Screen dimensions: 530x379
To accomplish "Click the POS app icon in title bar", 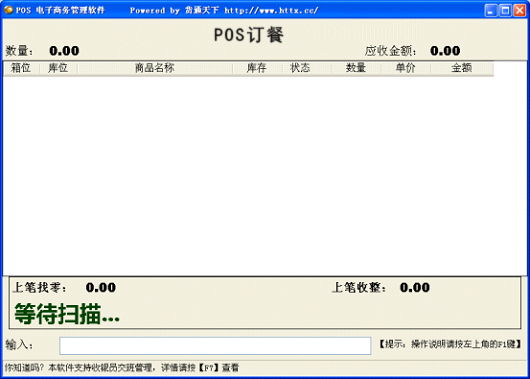I will [8, 10].
